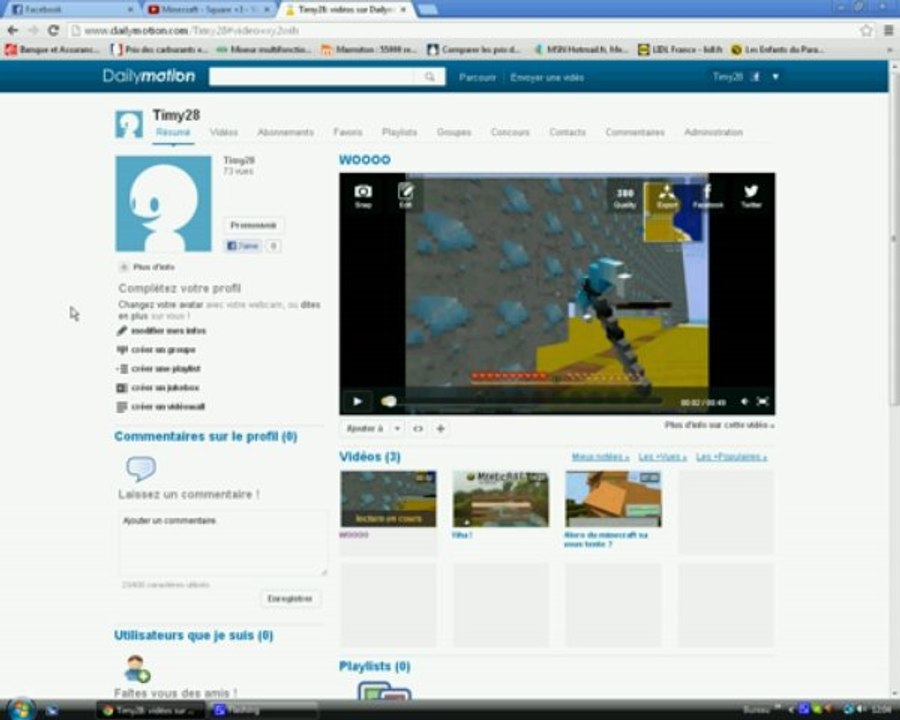Open the MSN Hotmail bookmark
900x720 pixels.
[580, 50]
